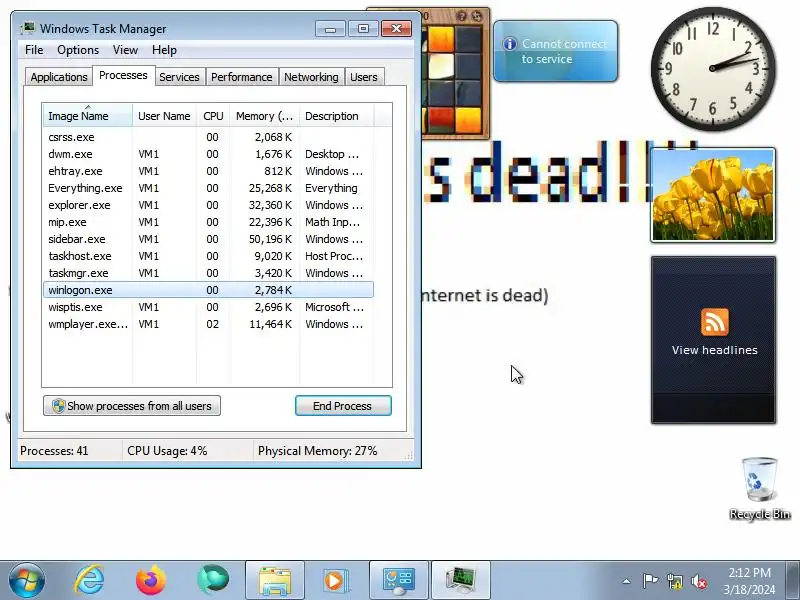This screenshot has height=600, width=800.
Task: Sort by the User Name column header
Action: 164,116
